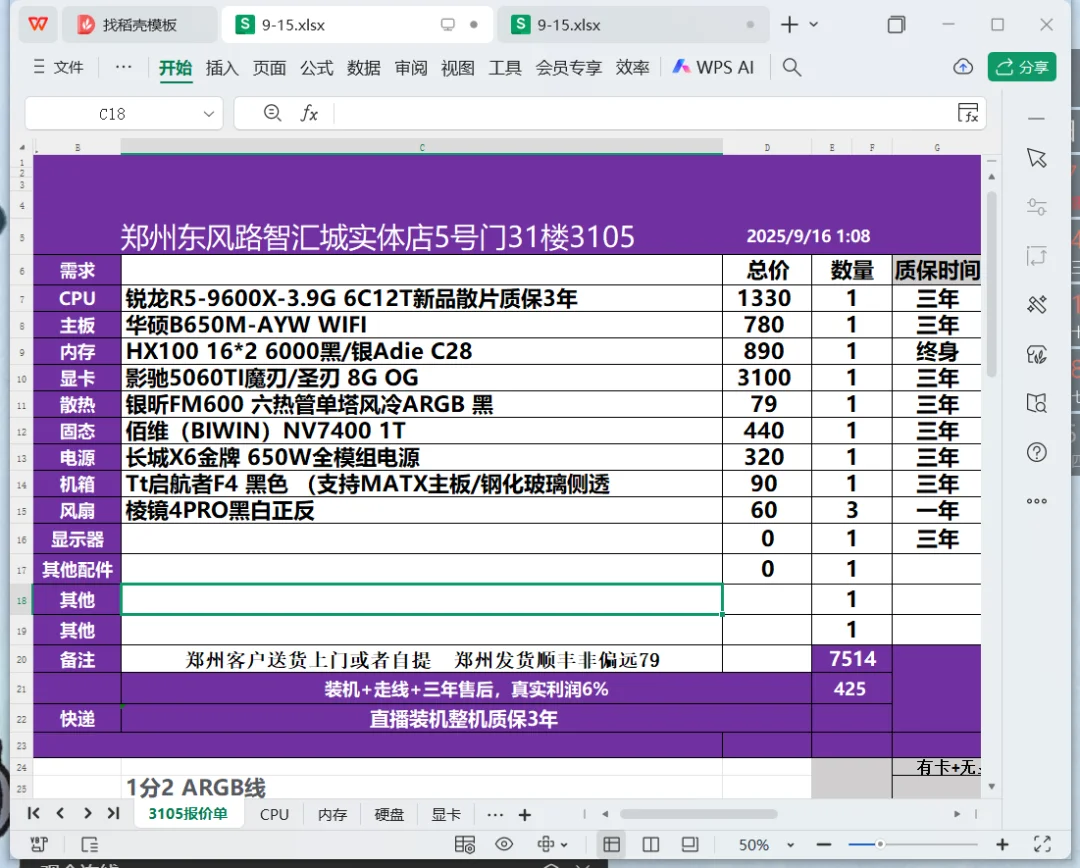
Task: Open the book search sidebar icon
Action: [x=1037, y=403]
